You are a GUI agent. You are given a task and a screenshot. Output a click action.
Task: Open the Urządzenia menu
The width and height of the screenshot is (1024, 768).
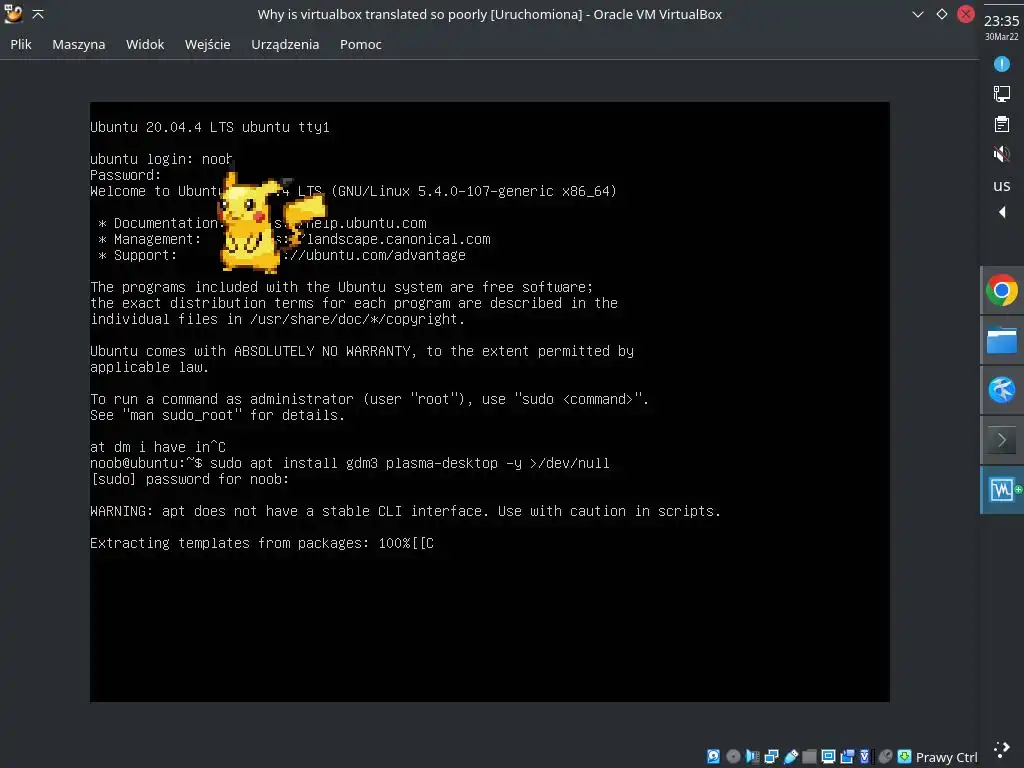coord(285,44)
